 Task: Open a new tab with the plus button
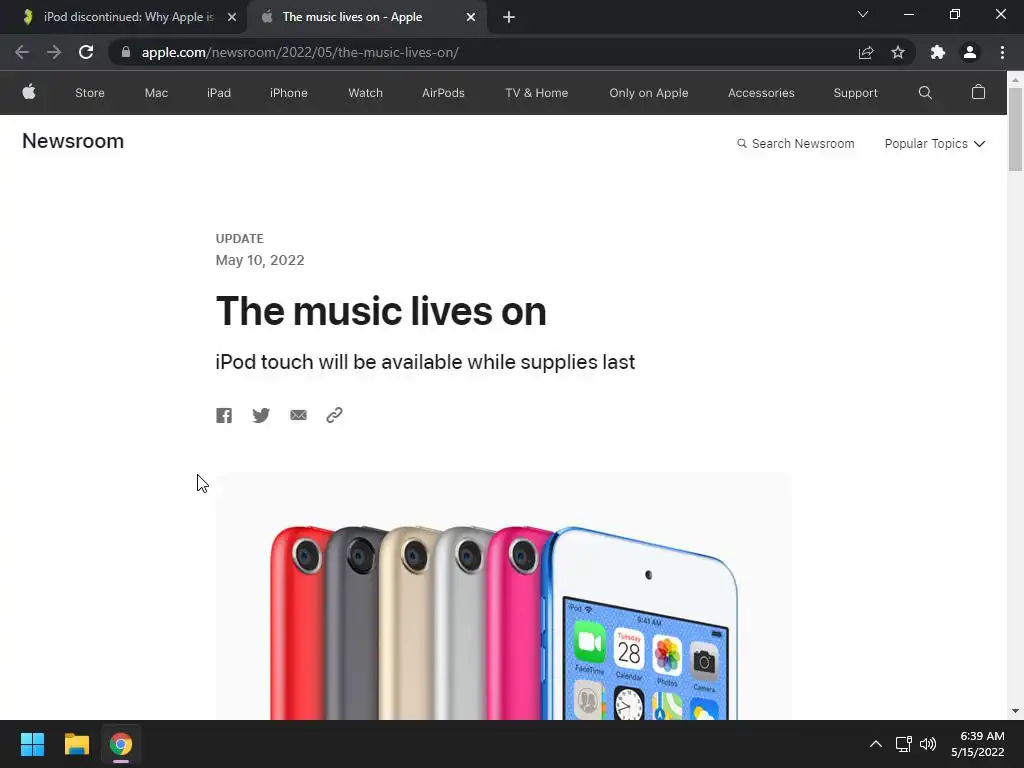point(509,17)
